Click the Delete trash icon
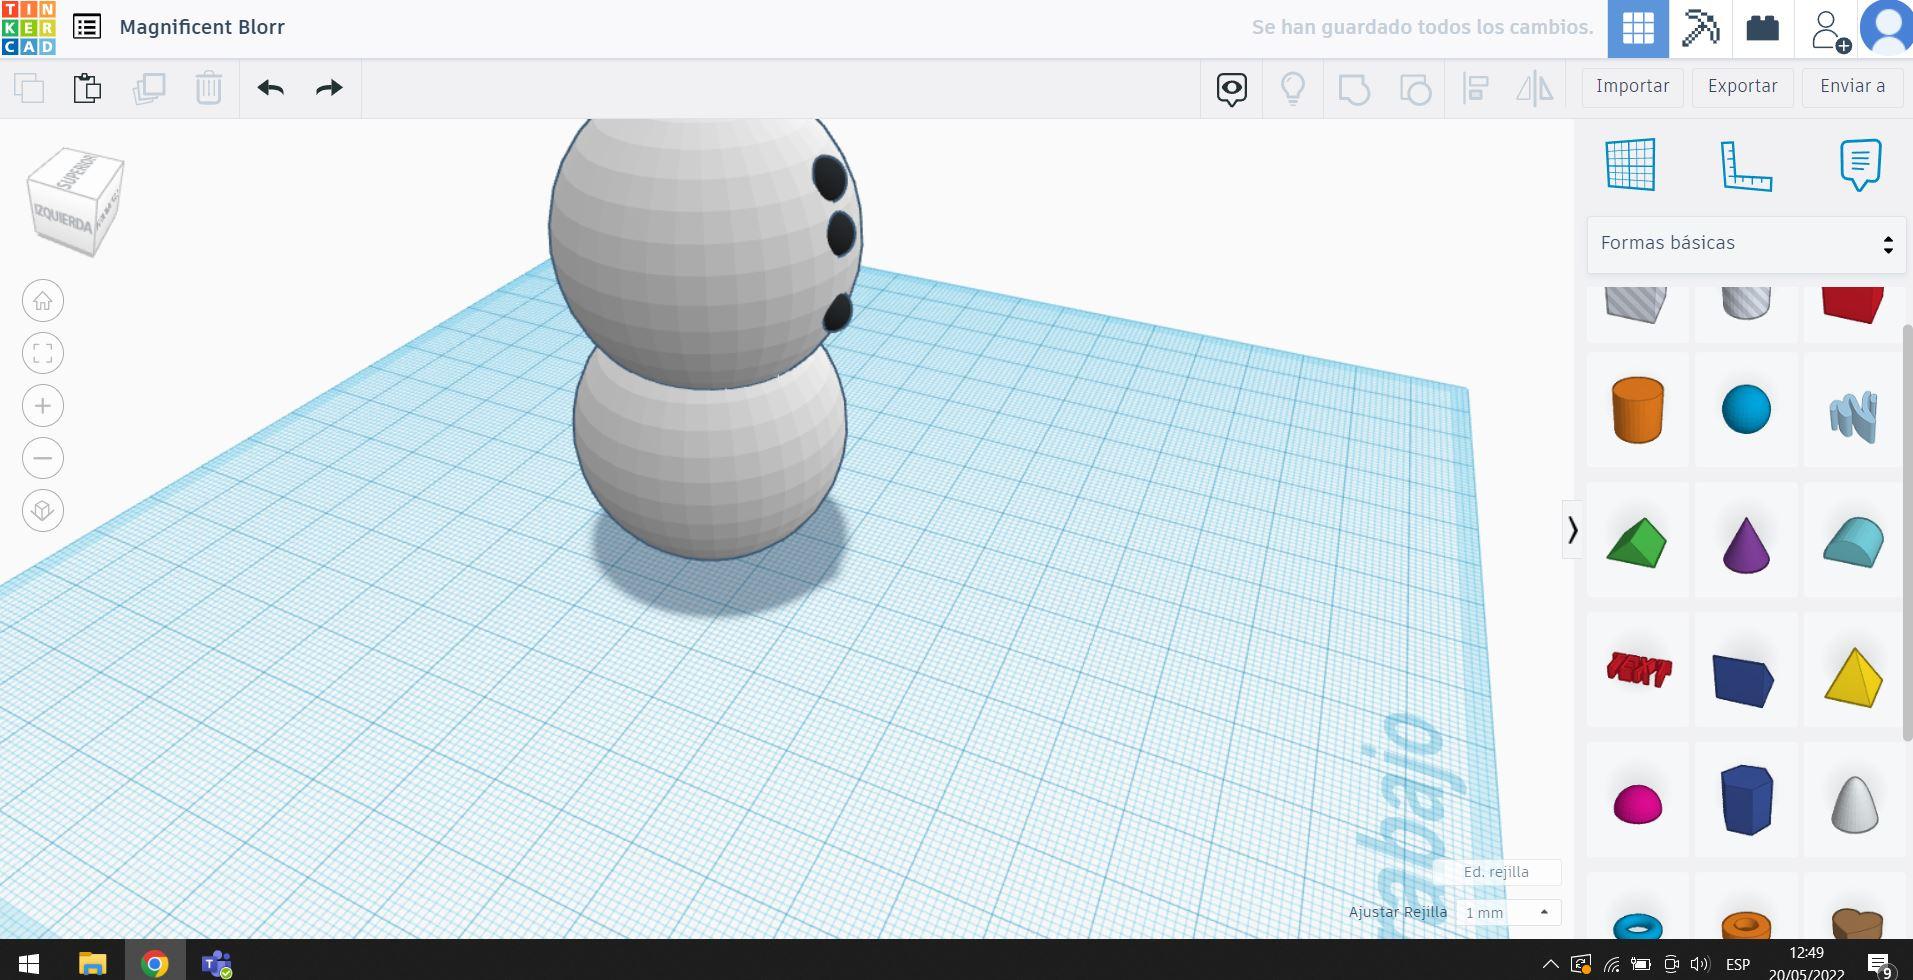 coord(208,88)
